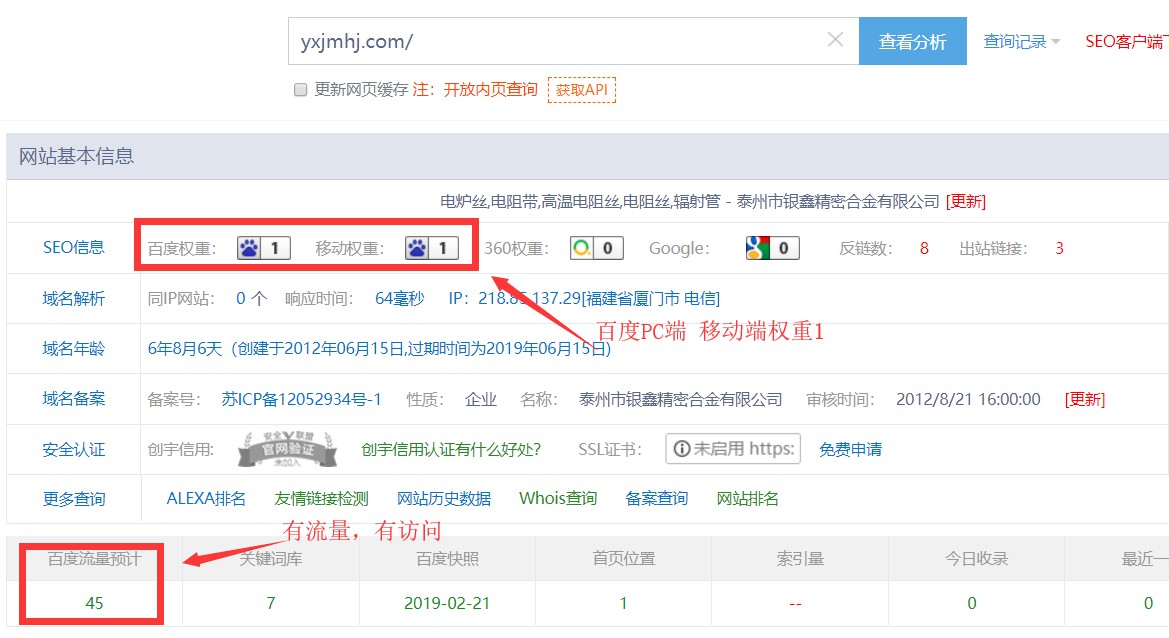Toggle the 更新网页缓存 checkbox
This screenshot has height=638, width=1169.
click(300, 90)
